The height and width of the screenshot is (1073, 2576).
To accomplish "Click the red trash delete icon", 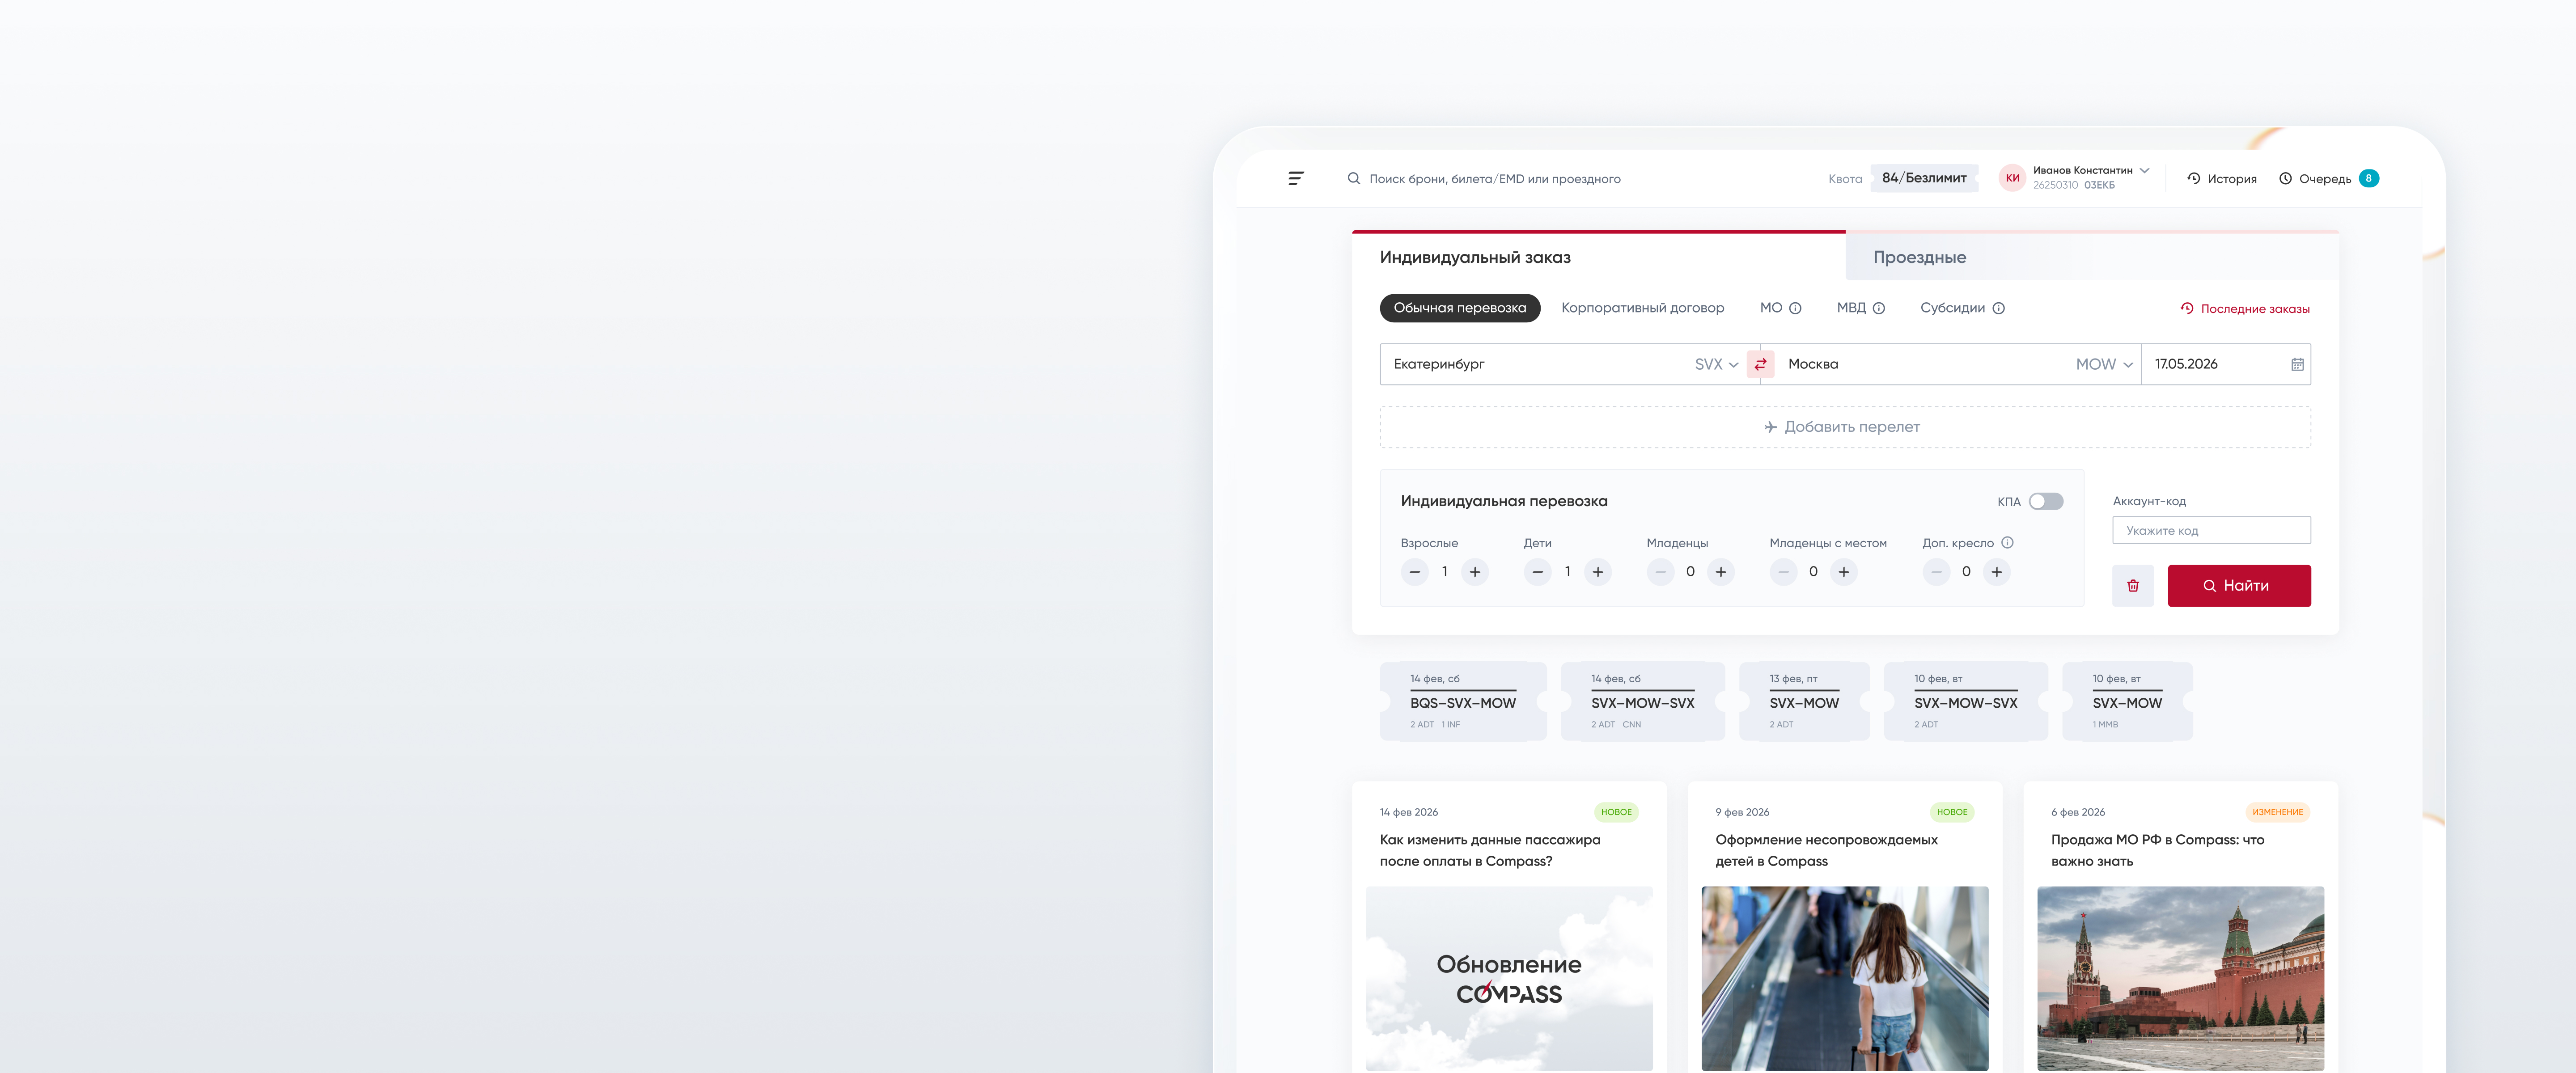I will (x=2133, y=586).
